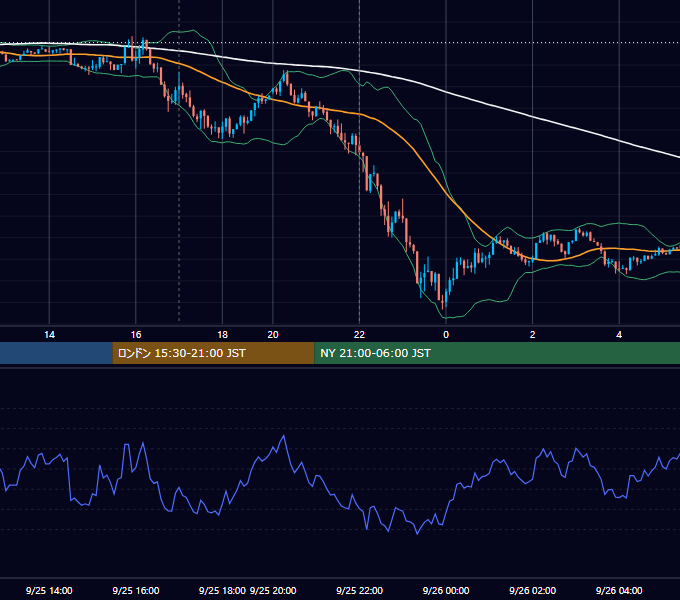
Task: Click the '20' hour axis label
Action: tap(273, 335)
